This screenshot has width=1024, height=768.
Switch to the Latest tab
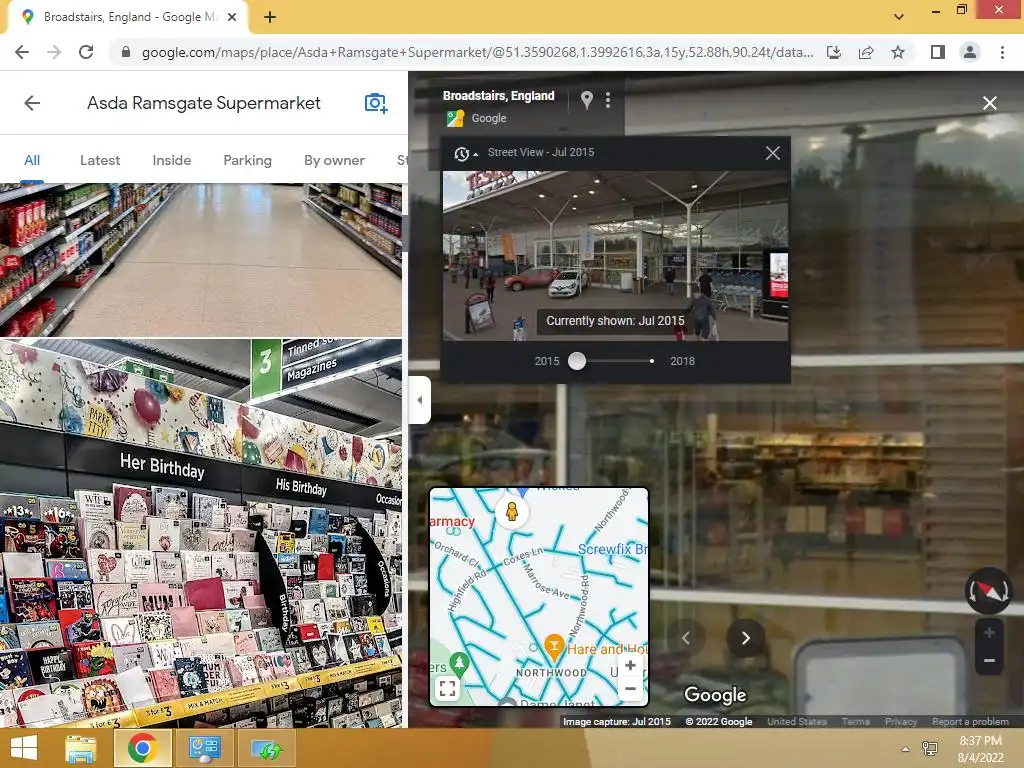point(100,160)
